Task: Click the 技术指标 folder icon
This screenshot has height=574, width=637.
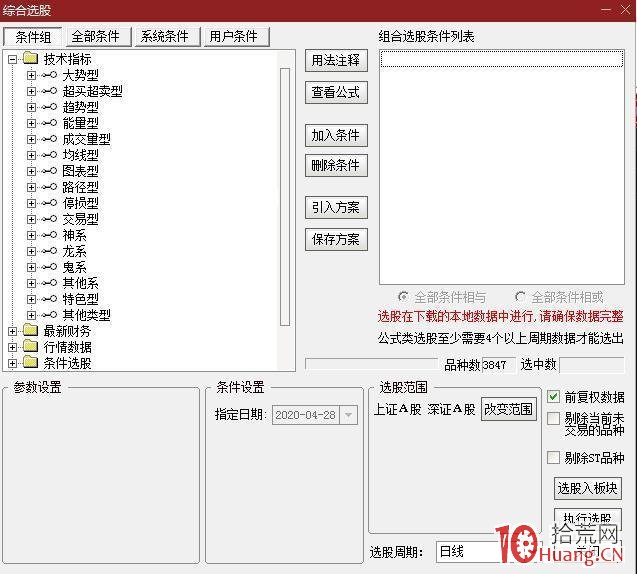Action: [30, 58]
